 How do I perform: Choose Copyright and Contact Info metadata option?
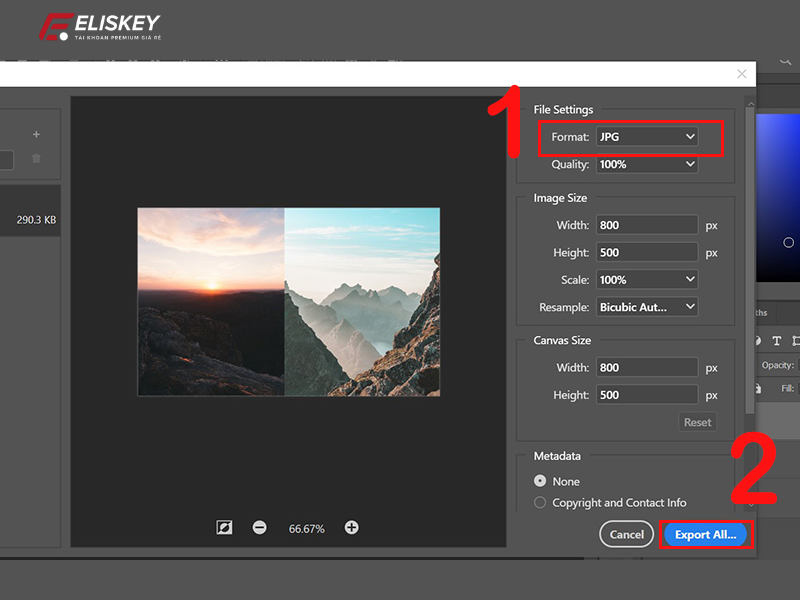click(538, 503)
